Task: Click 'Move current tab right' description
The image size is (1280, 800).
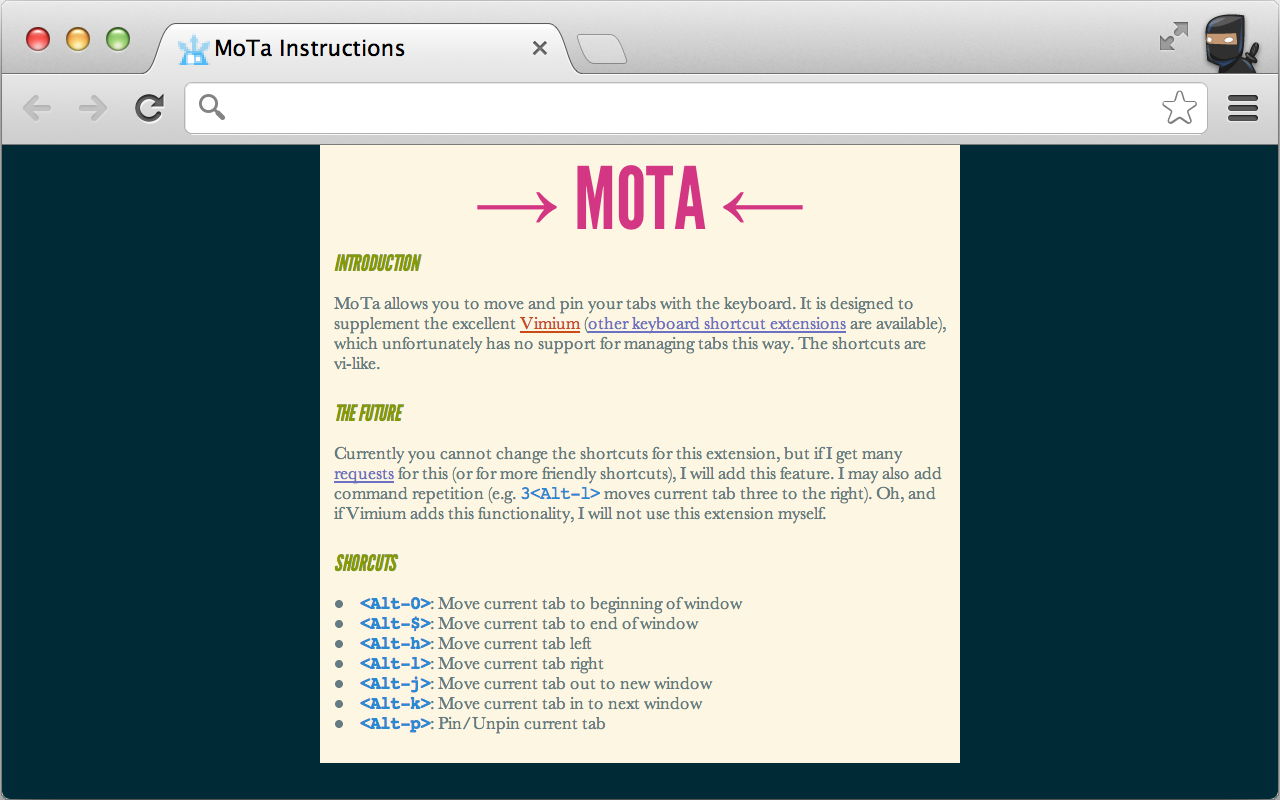Action: coord(521,664)
